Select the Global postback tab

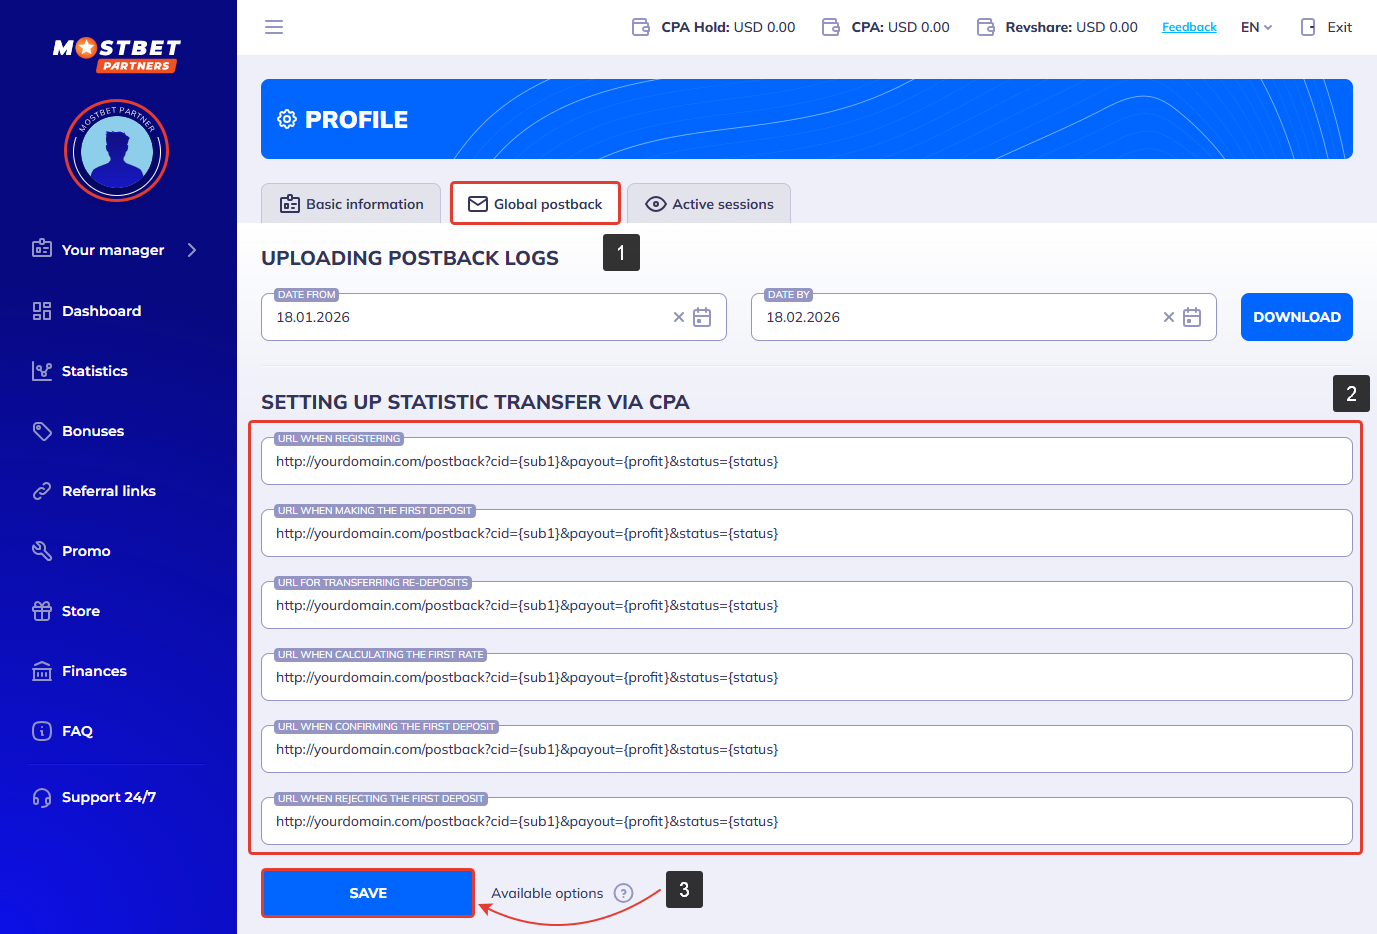(x=536, y=204)
